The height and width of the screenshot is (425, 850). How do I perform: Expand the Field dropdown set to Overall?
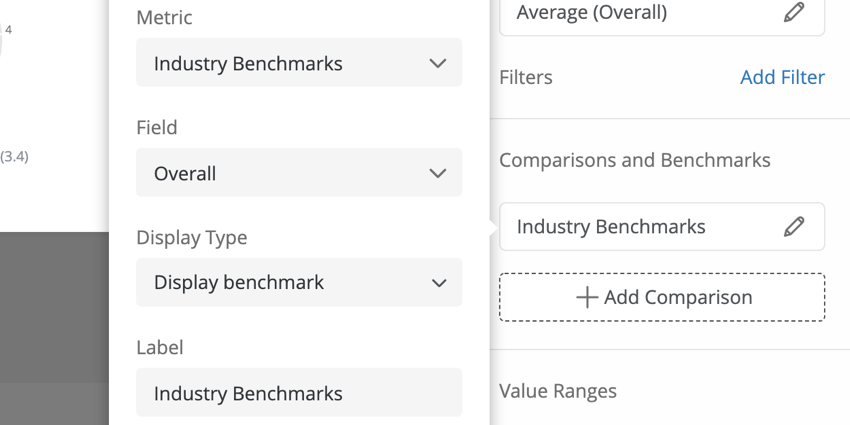click(299, 172)
